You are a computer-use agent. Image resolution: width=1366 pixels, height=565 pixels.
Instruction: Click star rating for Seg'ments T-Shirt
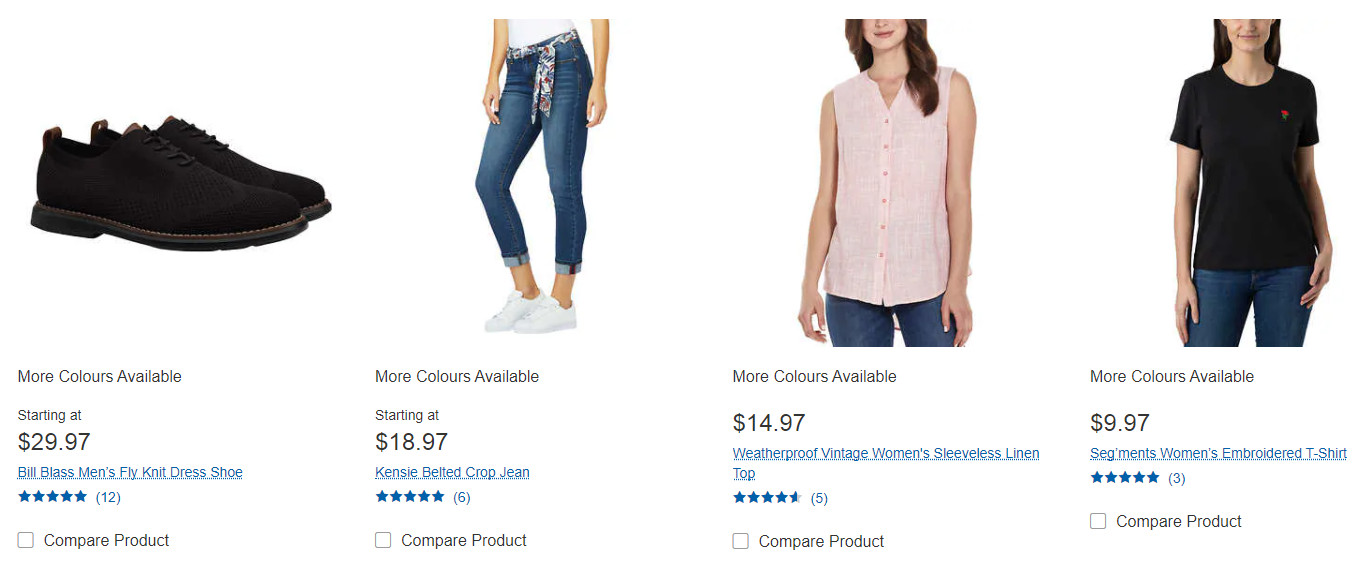(1125, 478)
